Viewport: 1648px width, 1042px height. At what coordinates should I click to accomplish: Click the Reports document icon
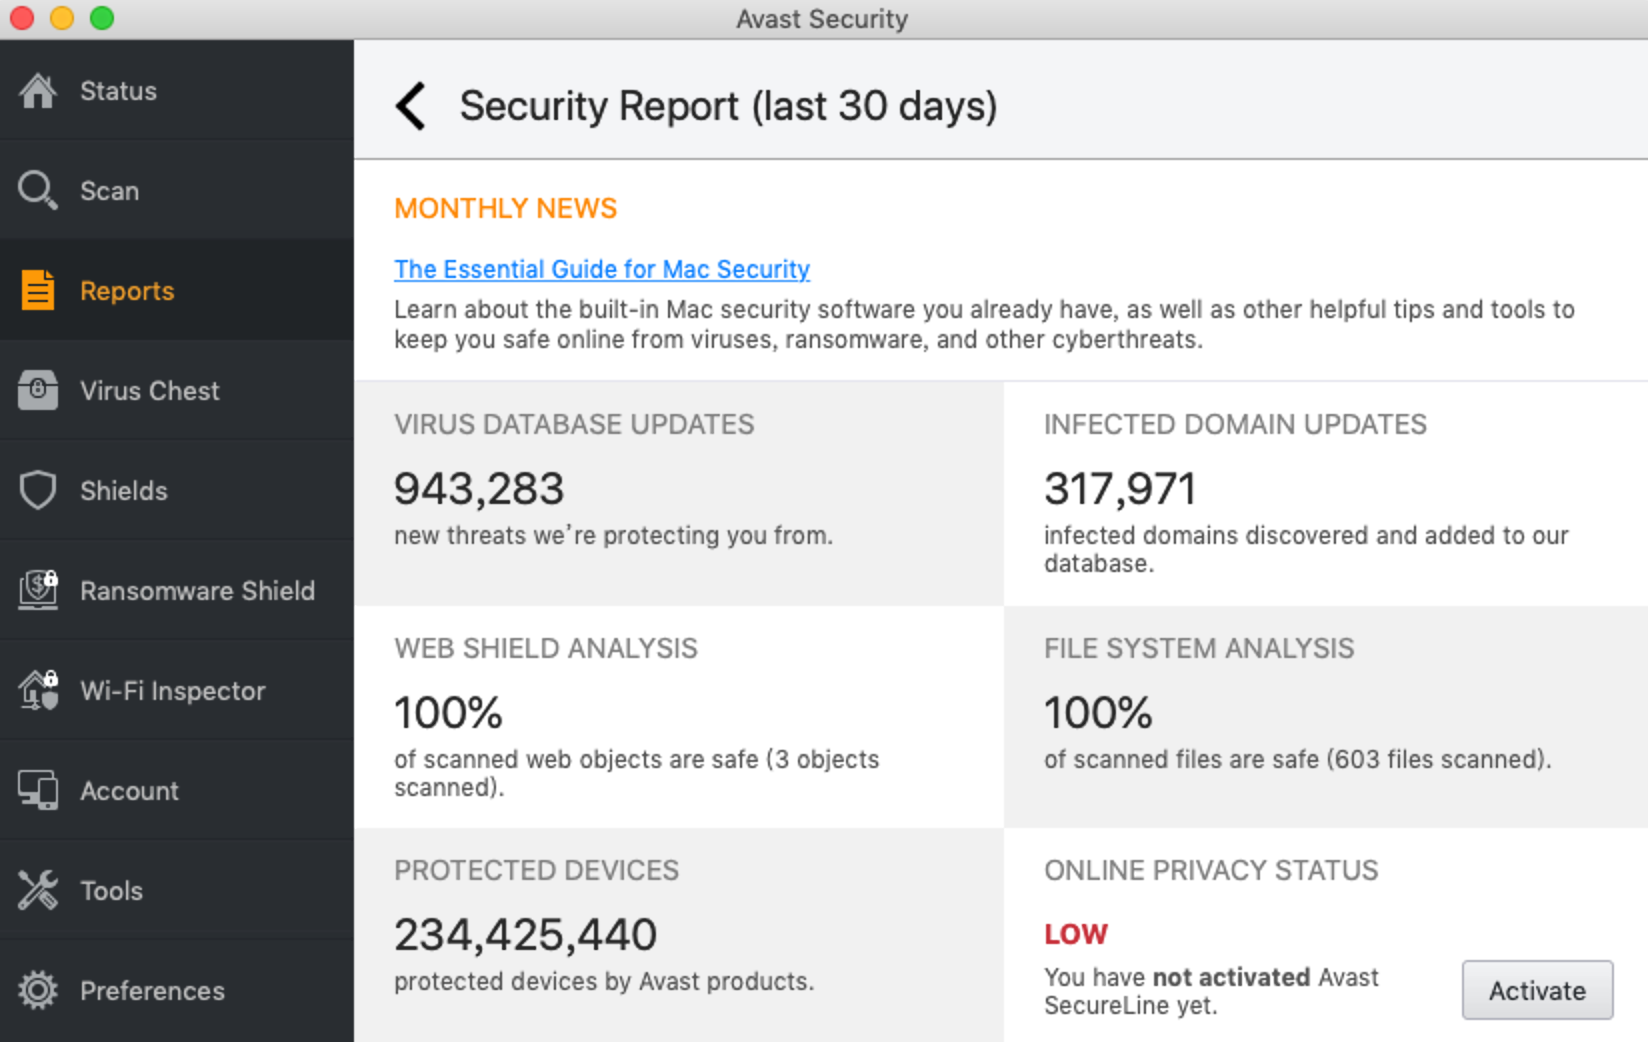38,290
